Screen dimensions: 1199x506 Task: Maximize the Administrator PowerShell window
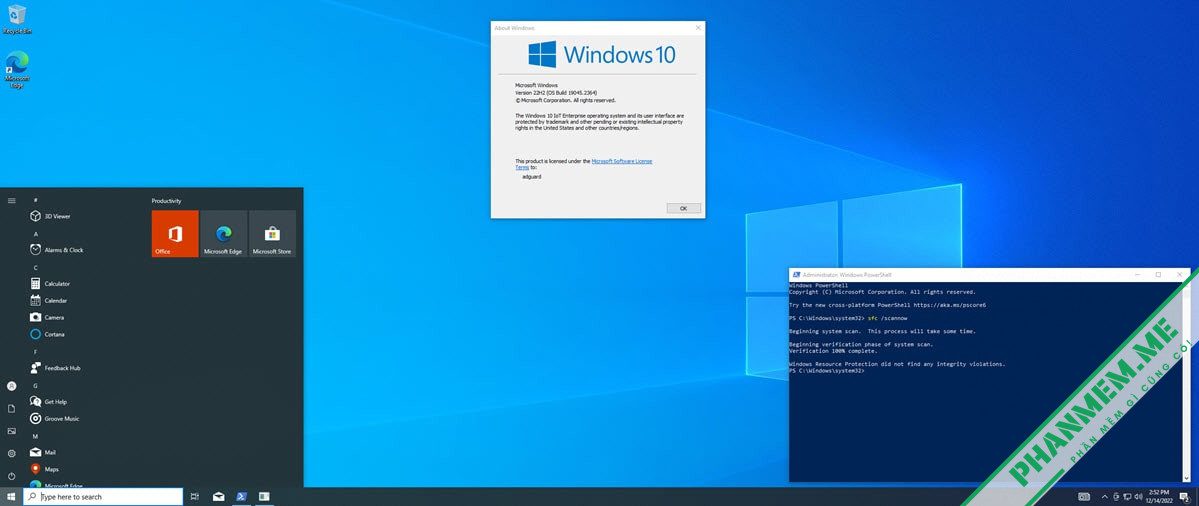(1158, 274)
